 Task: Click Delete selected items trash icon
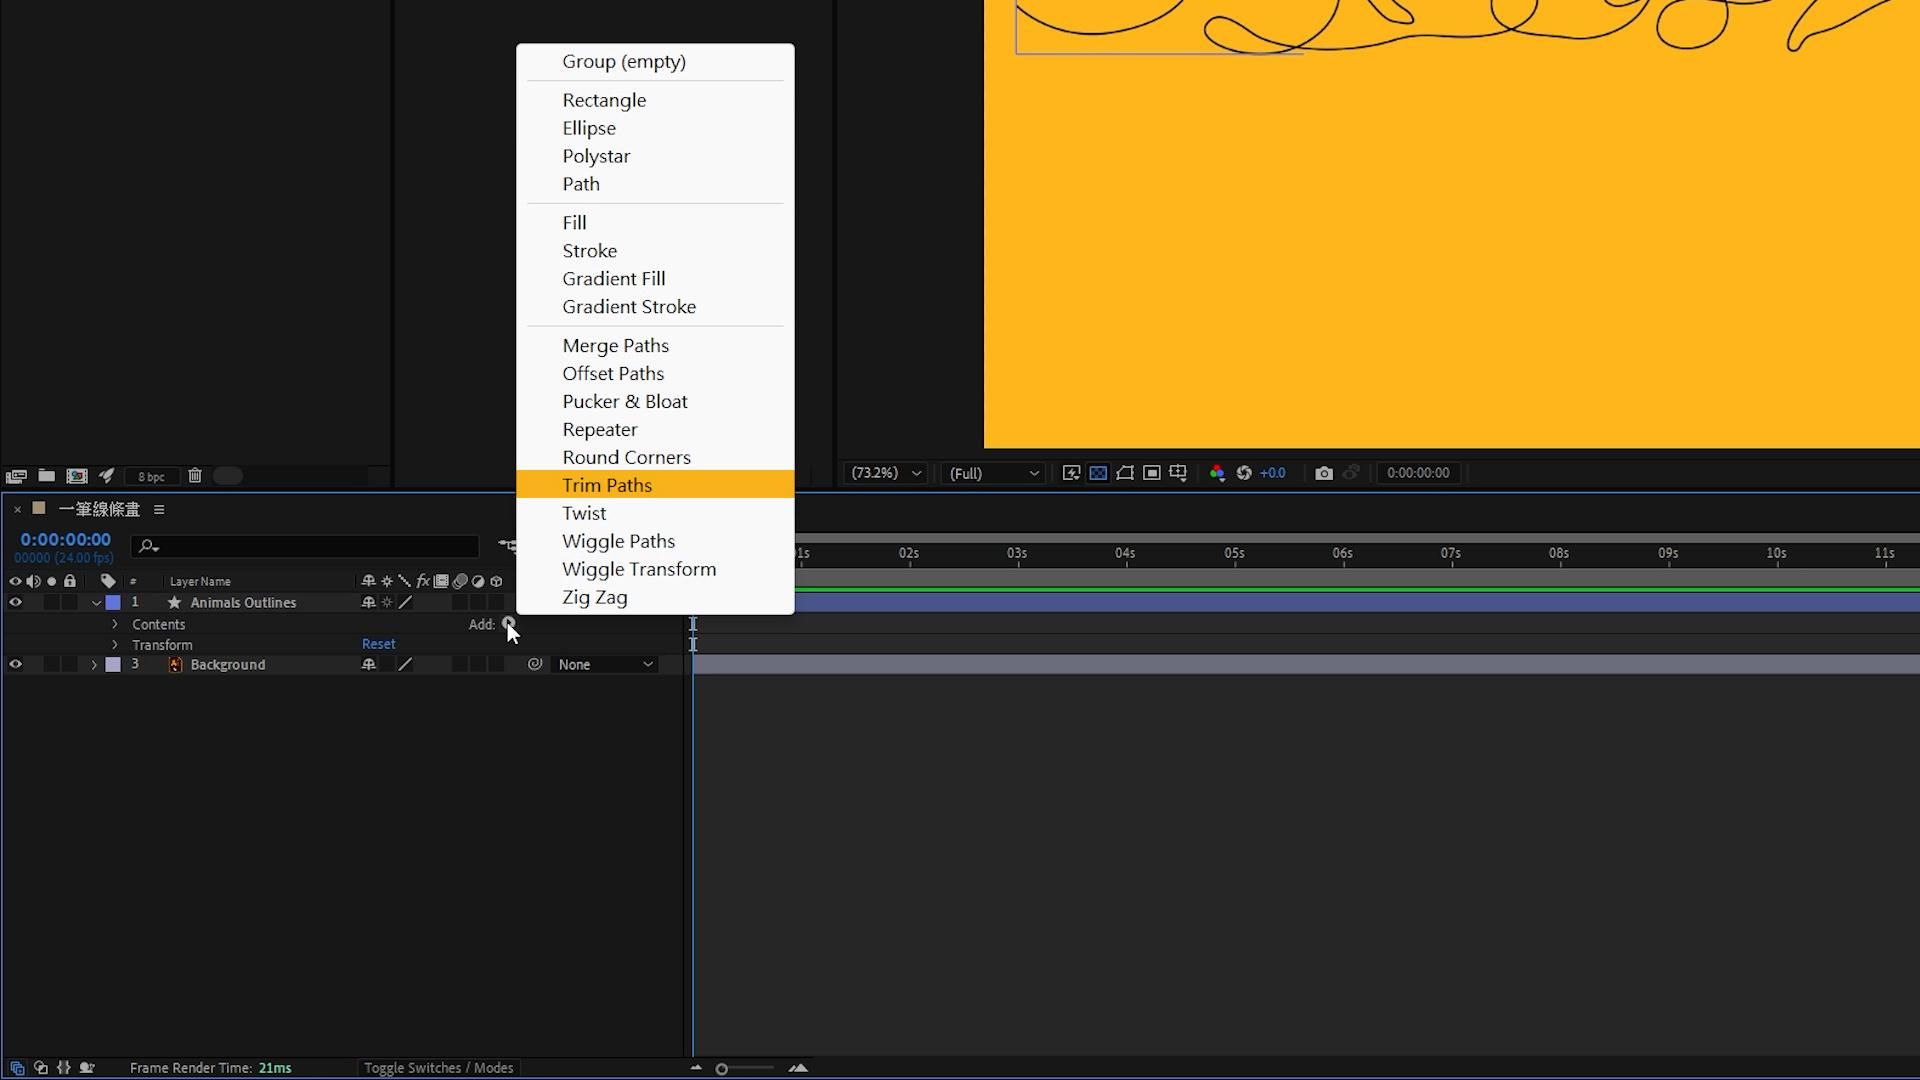click(195, 476)
